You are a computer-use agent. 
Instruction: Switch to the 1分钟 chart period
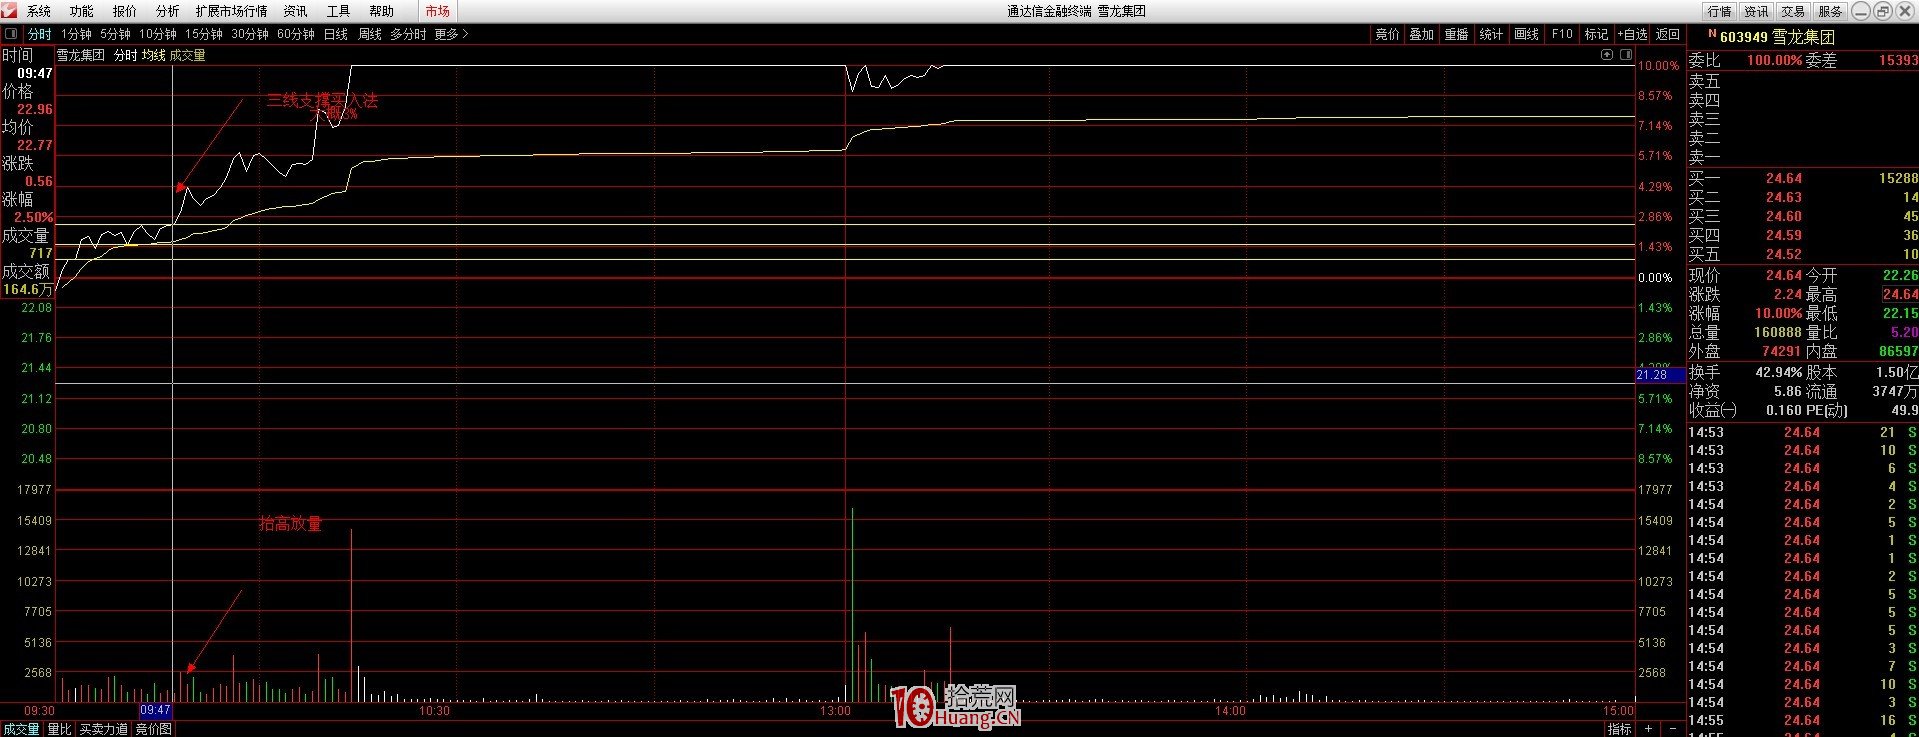pyautogui.click(x=76, y=34)
